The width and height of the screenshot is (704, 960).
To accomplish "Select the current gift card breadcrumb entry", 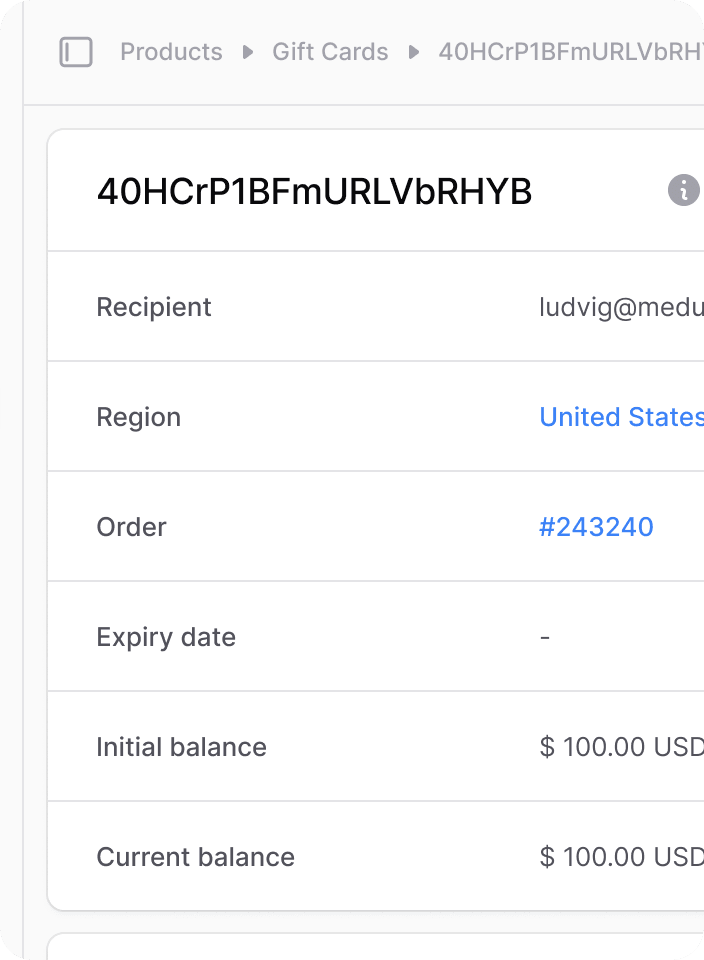I will [570, 52].
